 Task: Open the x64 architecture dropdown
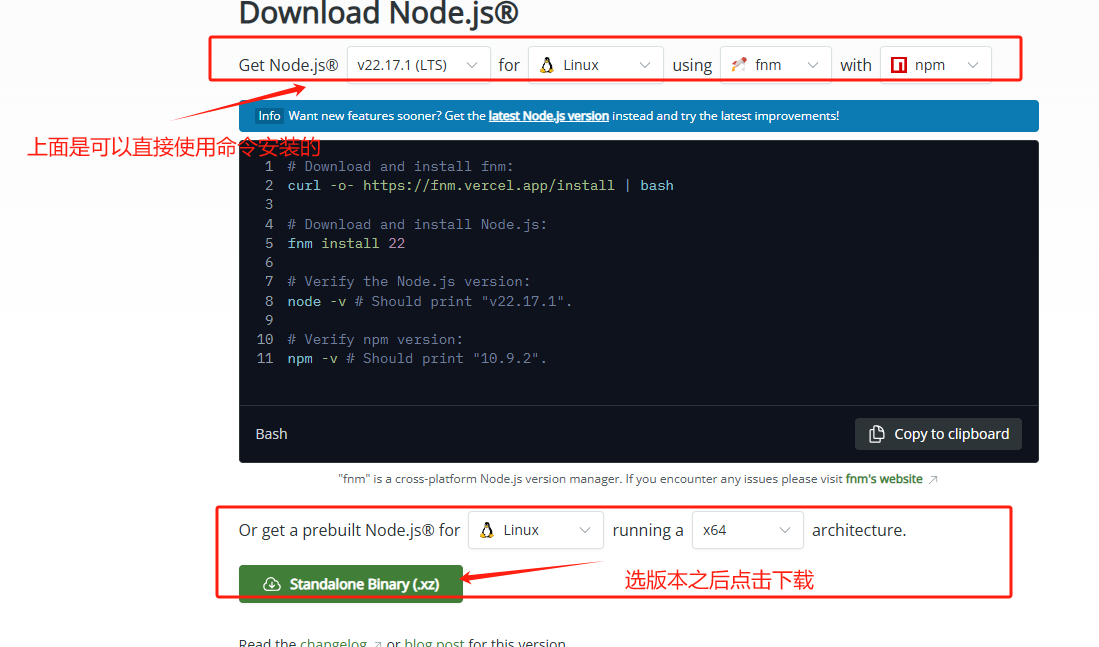(x=747, y=530)
